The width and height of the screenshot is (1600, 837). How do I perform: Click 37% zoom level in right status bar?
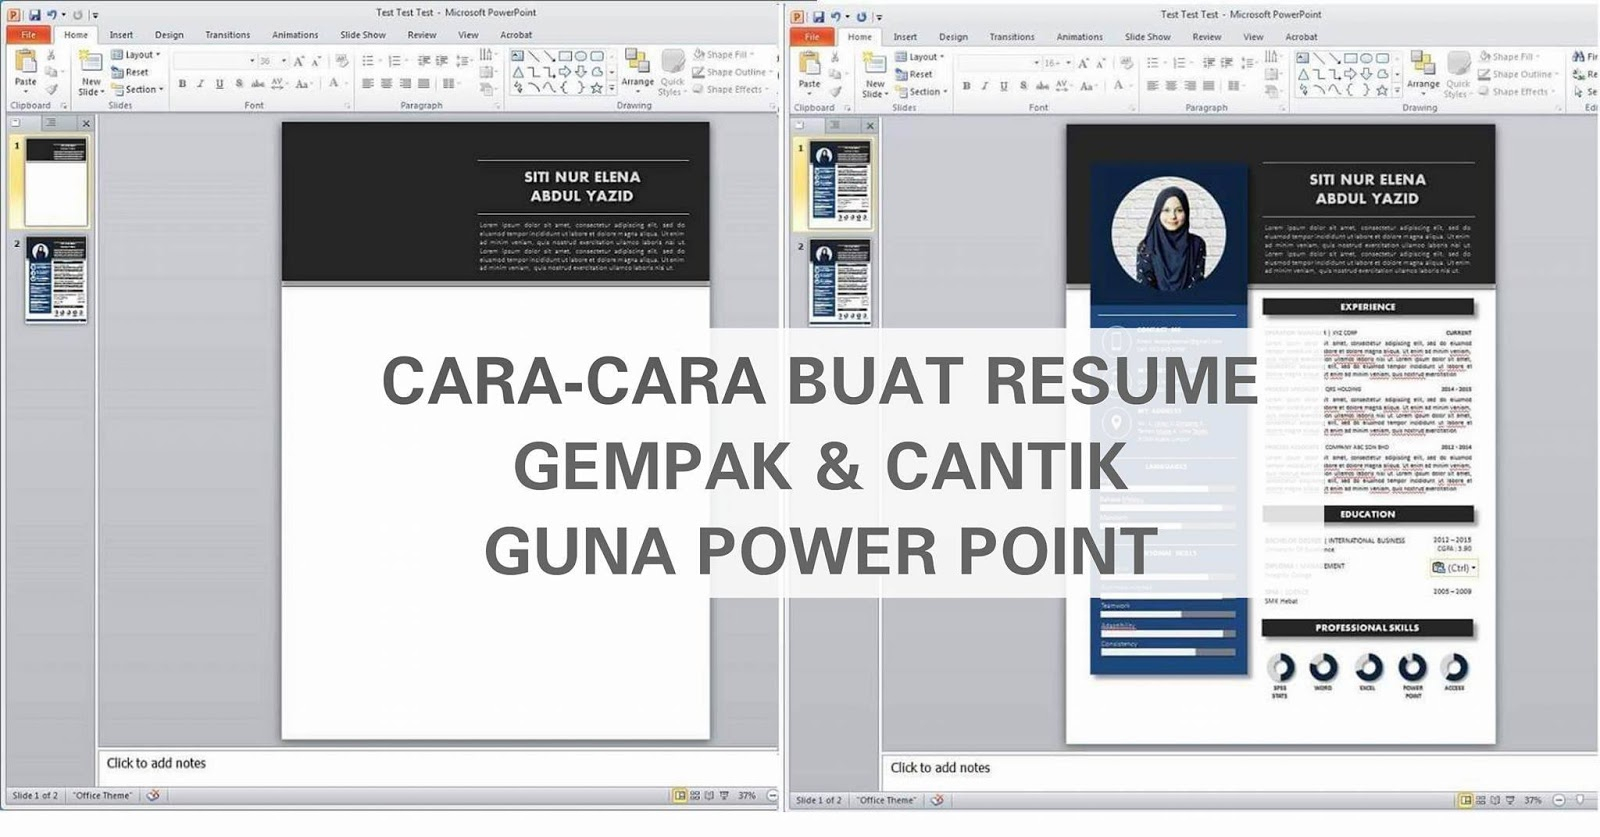click(x=1532, y=801)
